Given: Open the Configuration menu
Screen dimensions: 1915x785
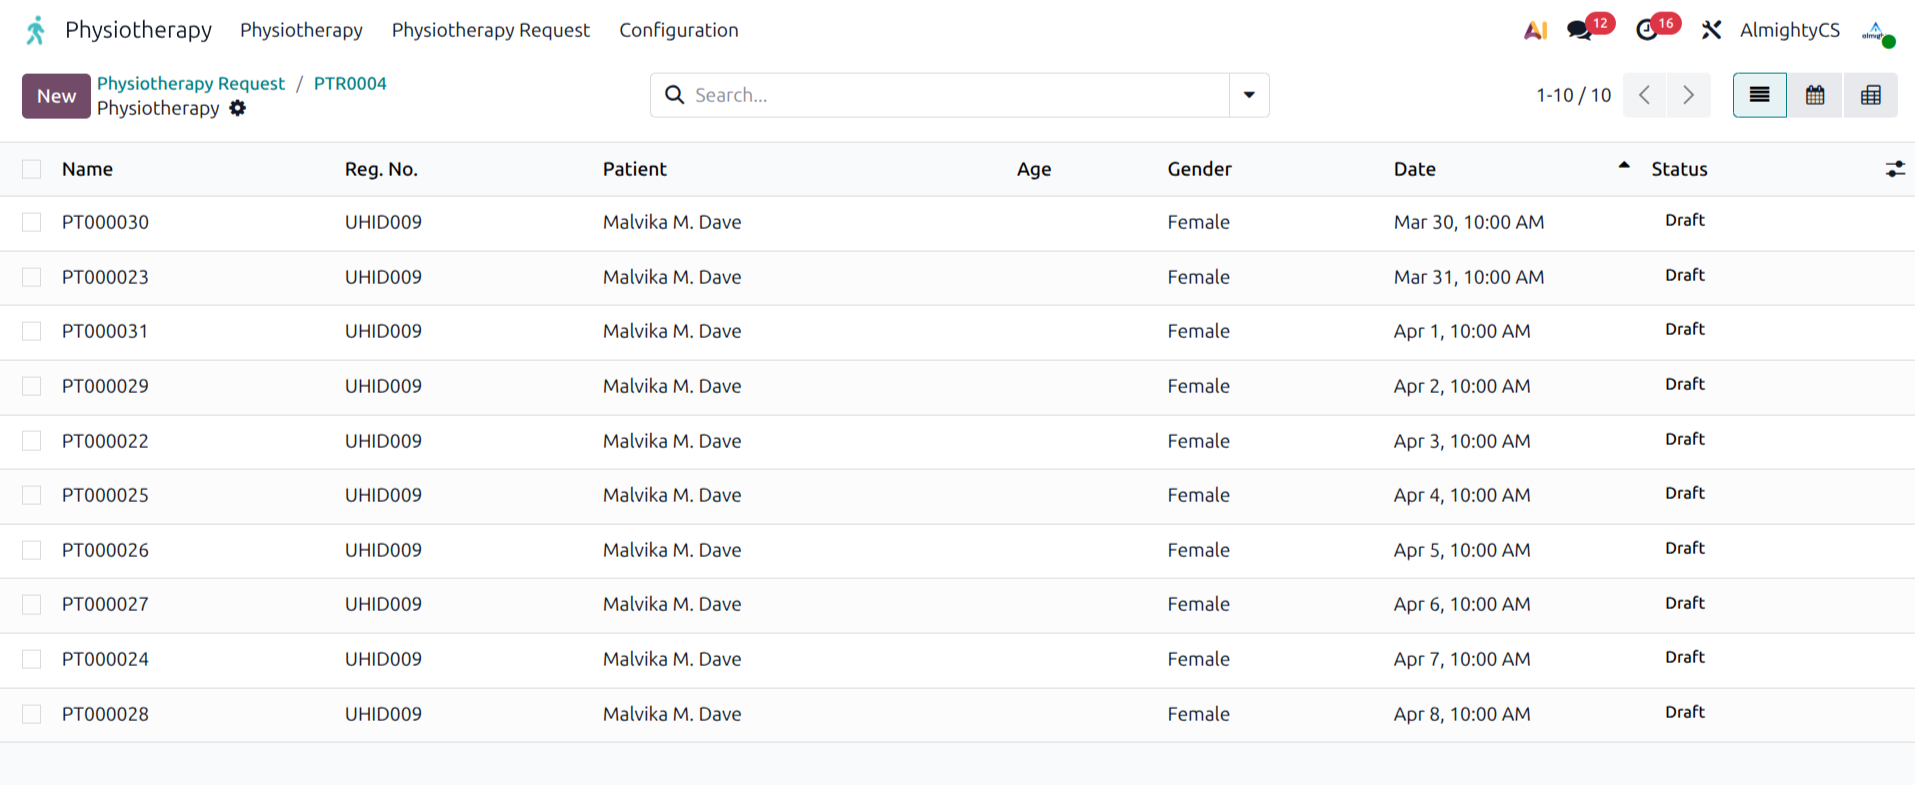Looking at the screenshot, I should click(x=678, y=30).
